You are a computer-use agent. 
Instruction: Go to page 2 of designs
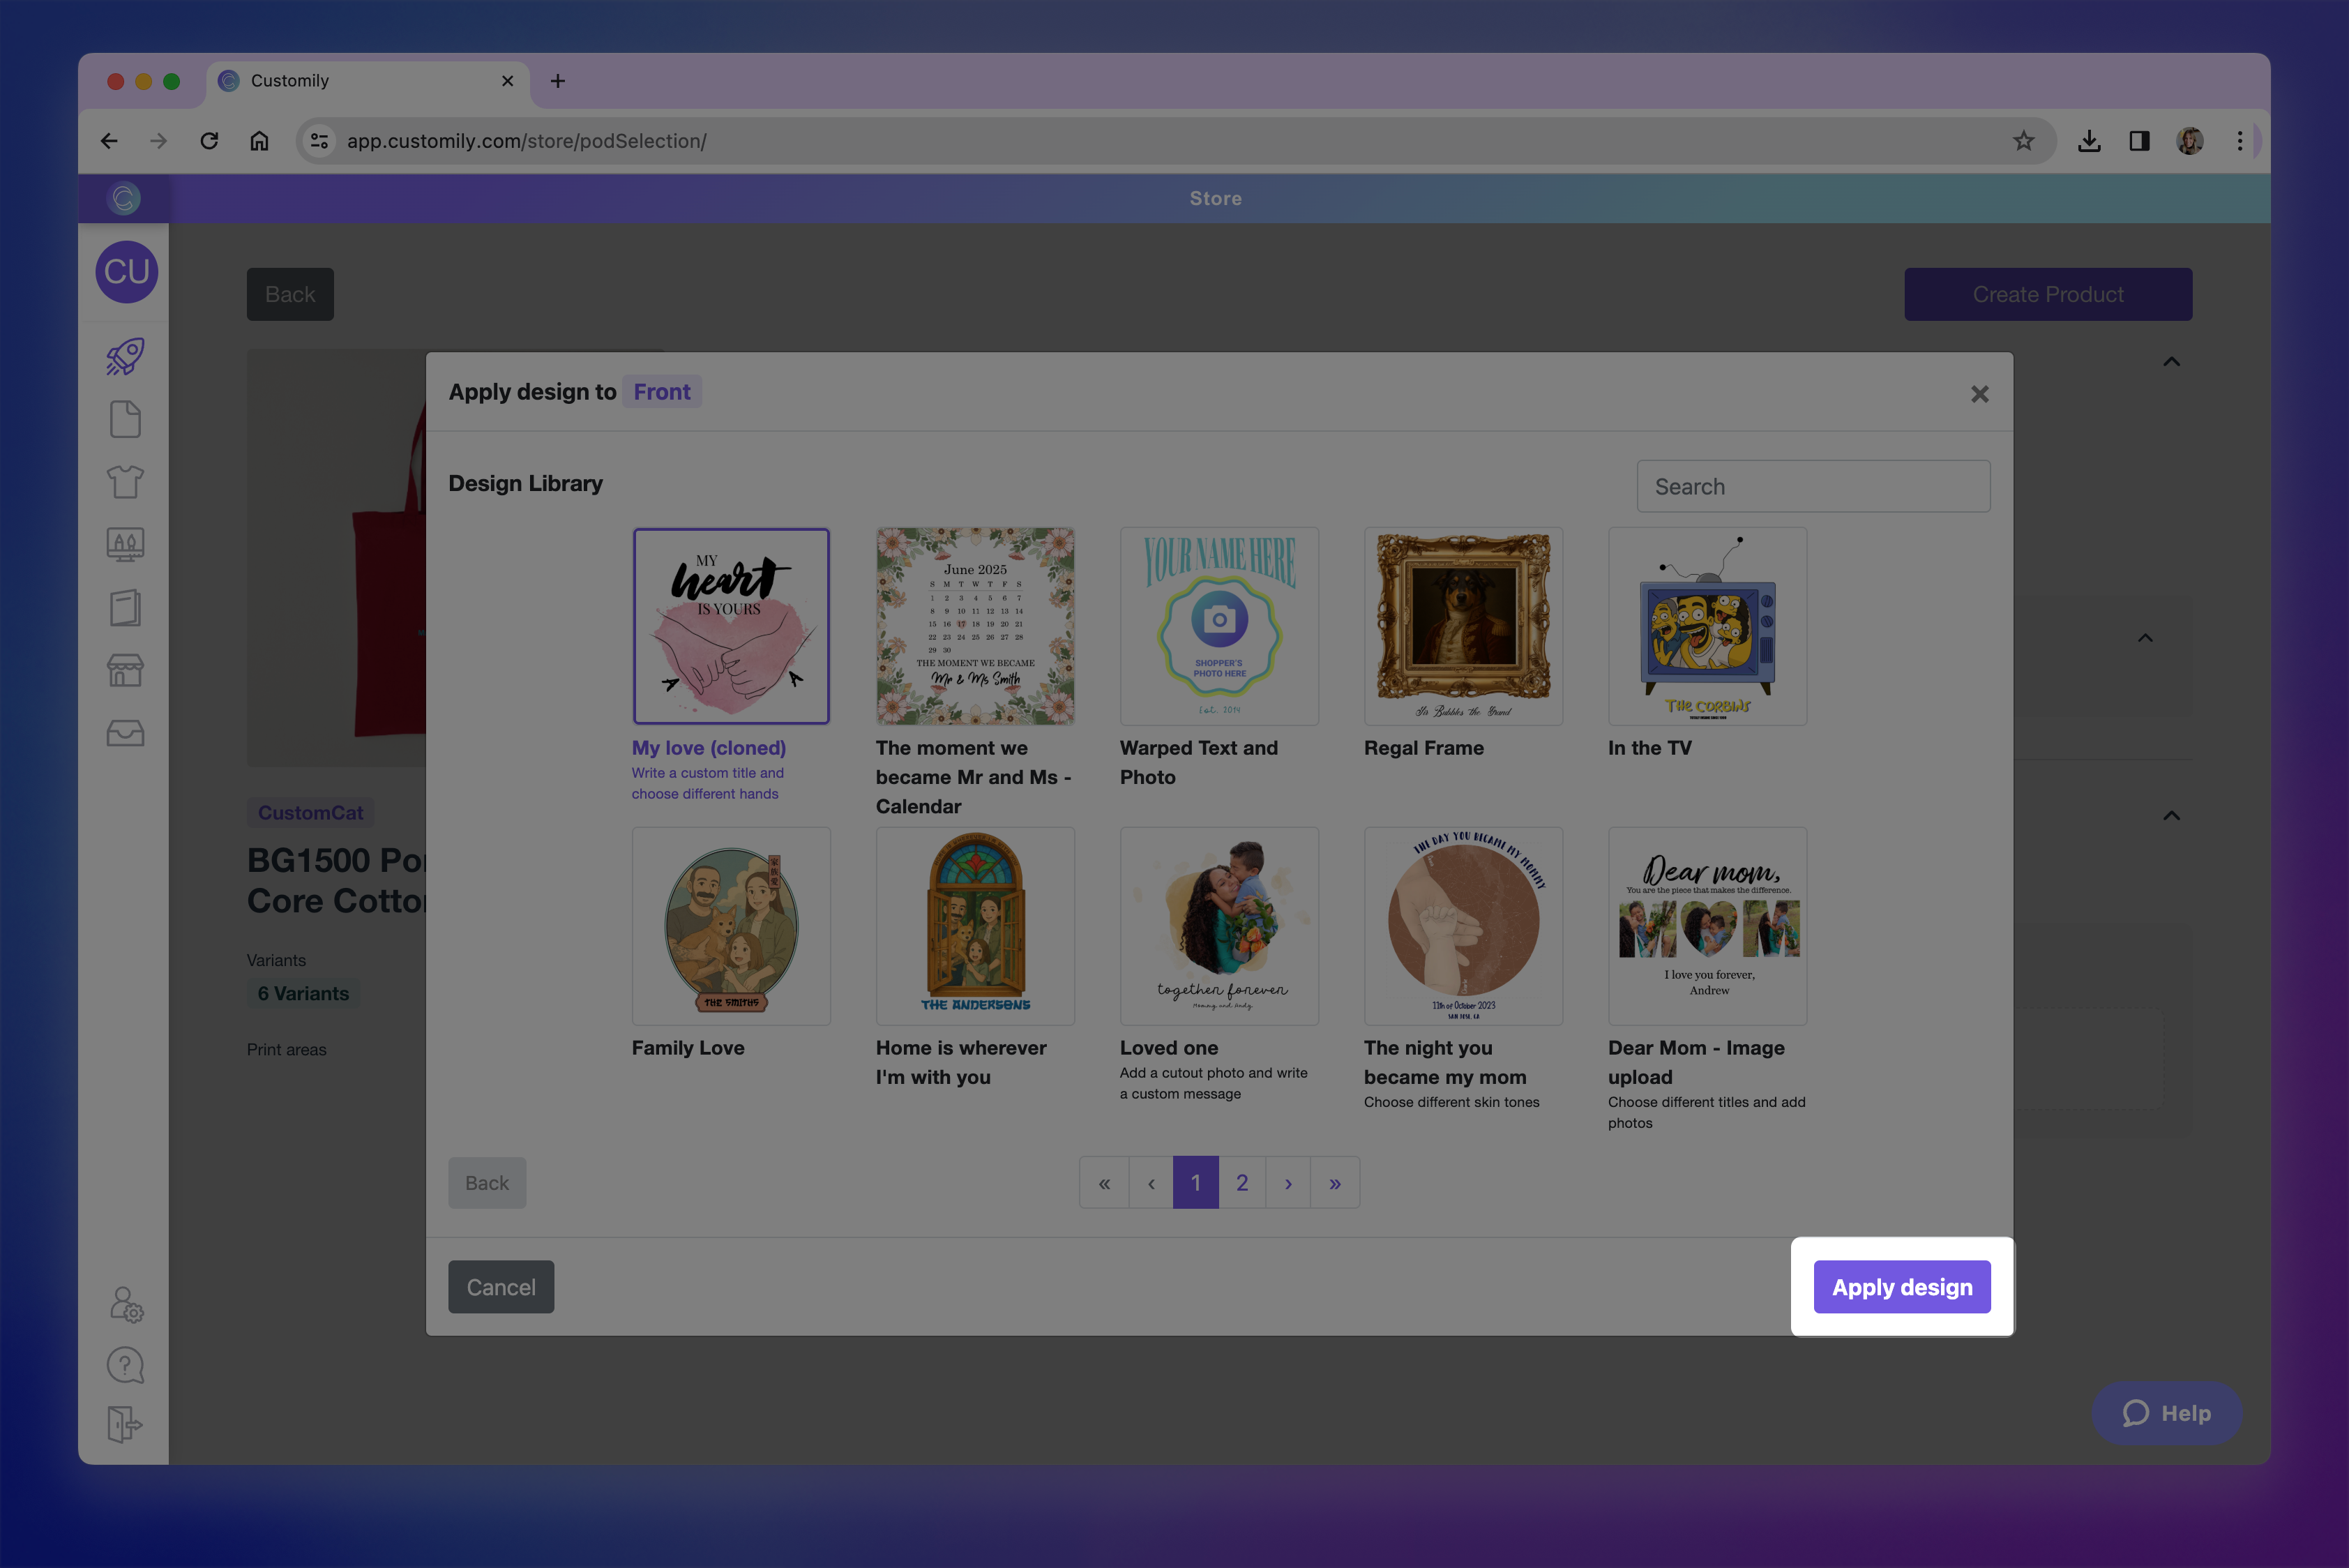1241,1183
